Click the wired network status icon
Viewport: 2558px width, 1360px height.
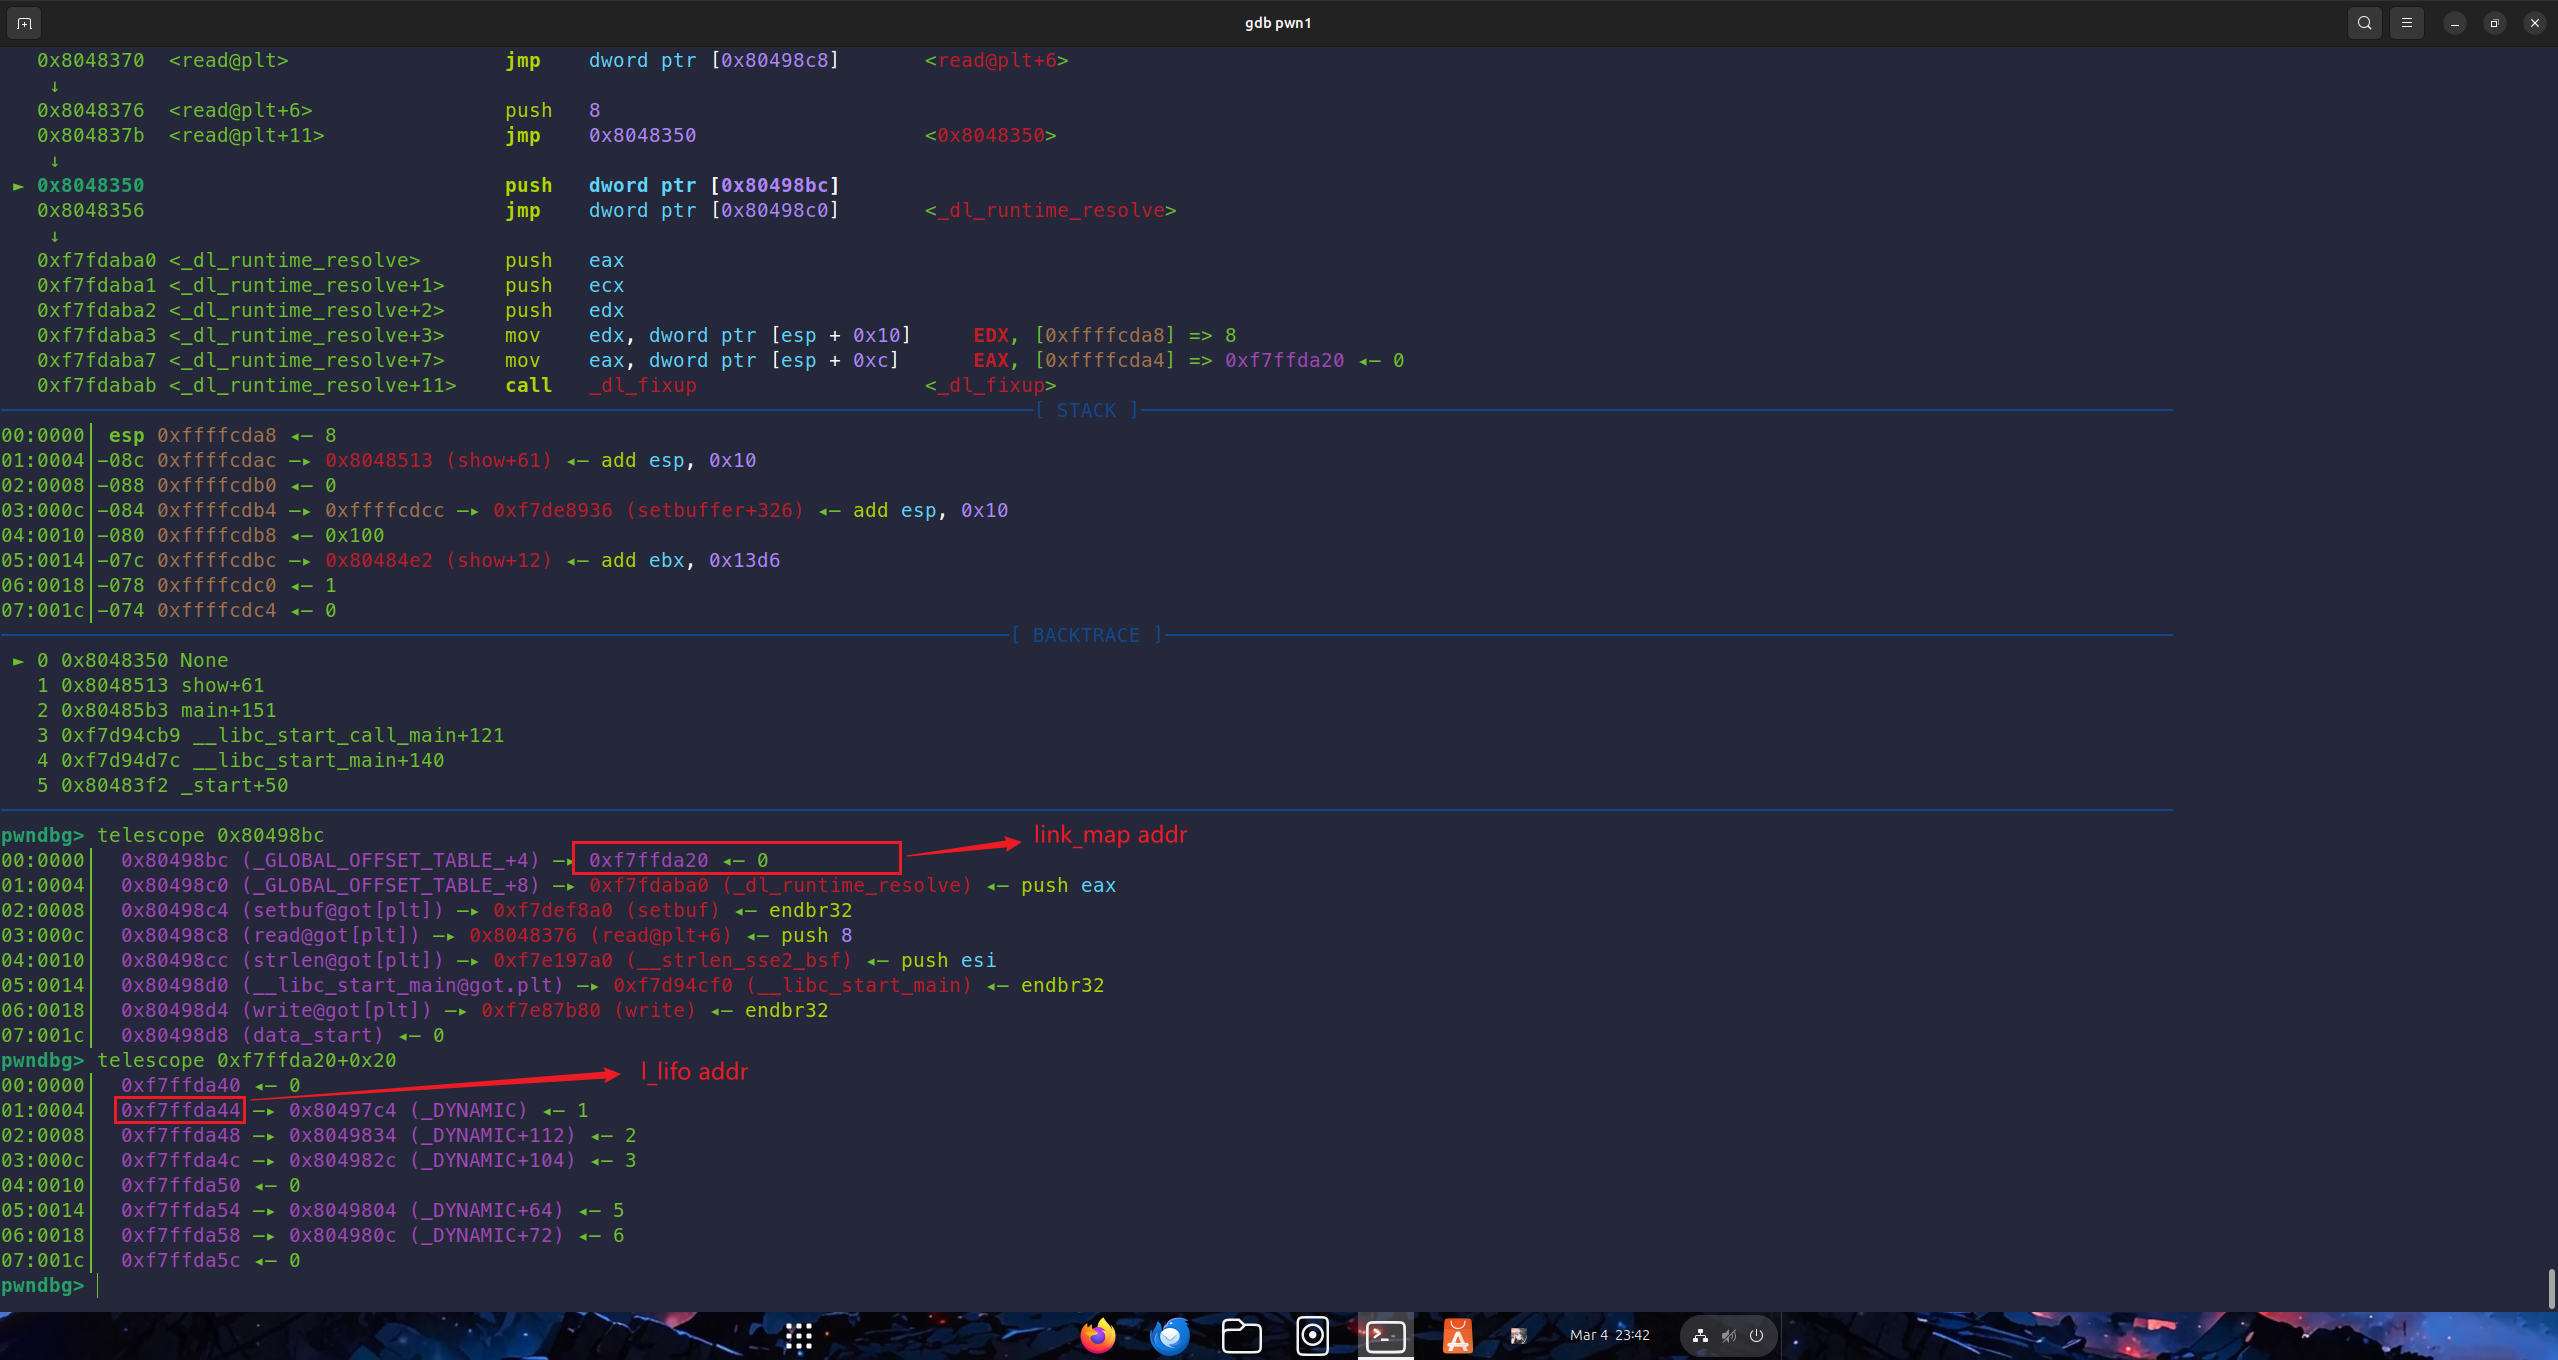coord(1700,1335)
